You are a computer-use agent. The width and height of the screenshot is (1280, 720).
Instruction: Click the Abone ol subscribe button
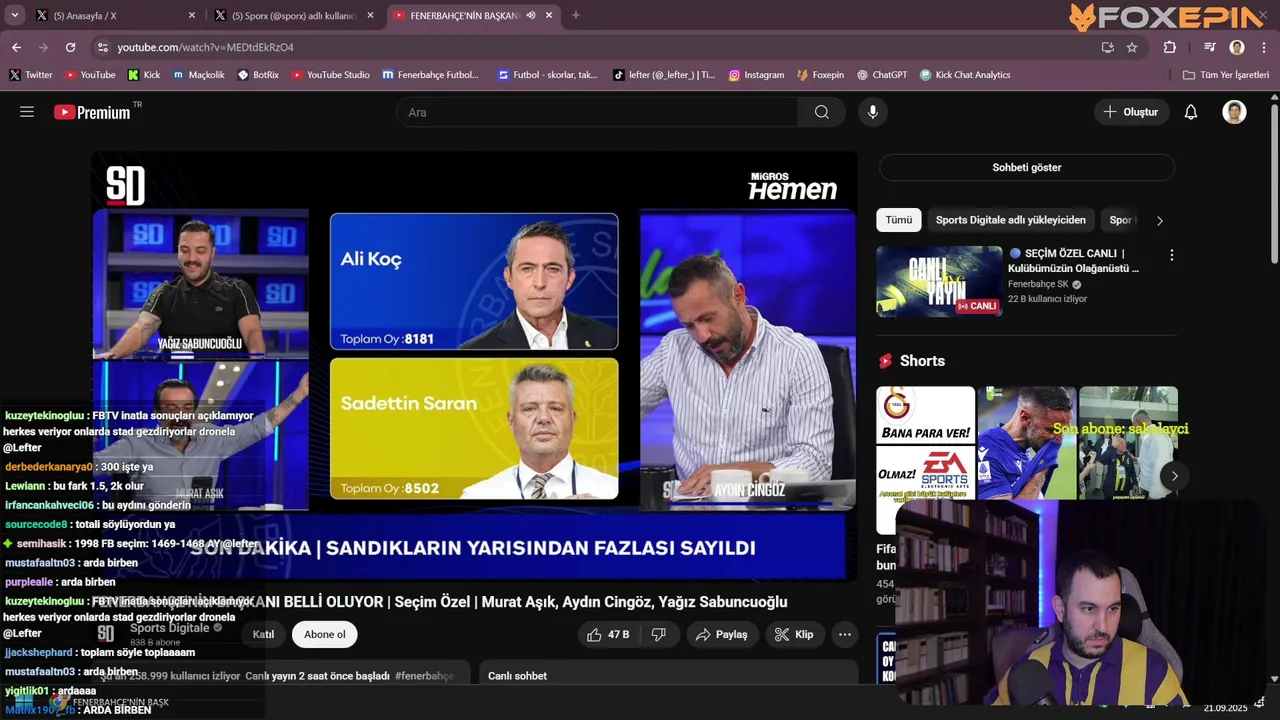point(325,634)
